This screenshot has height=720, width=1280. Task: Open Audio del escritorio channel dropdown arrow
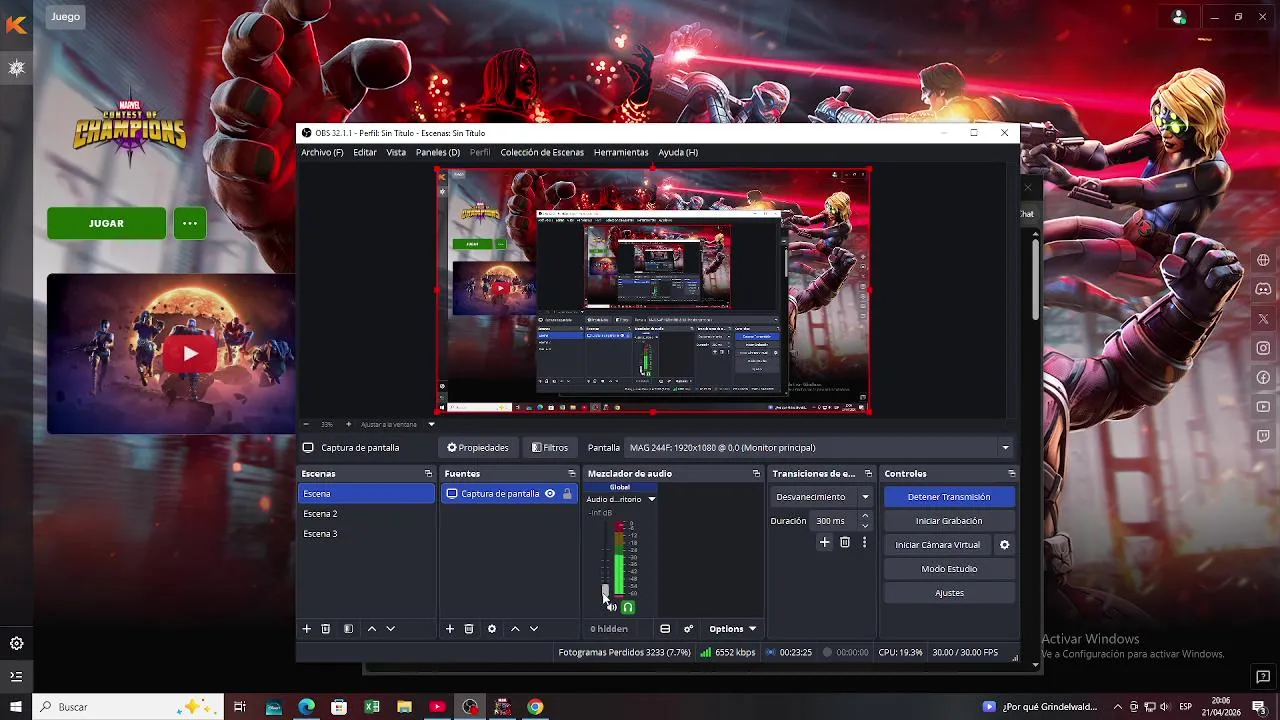point(651,499)
